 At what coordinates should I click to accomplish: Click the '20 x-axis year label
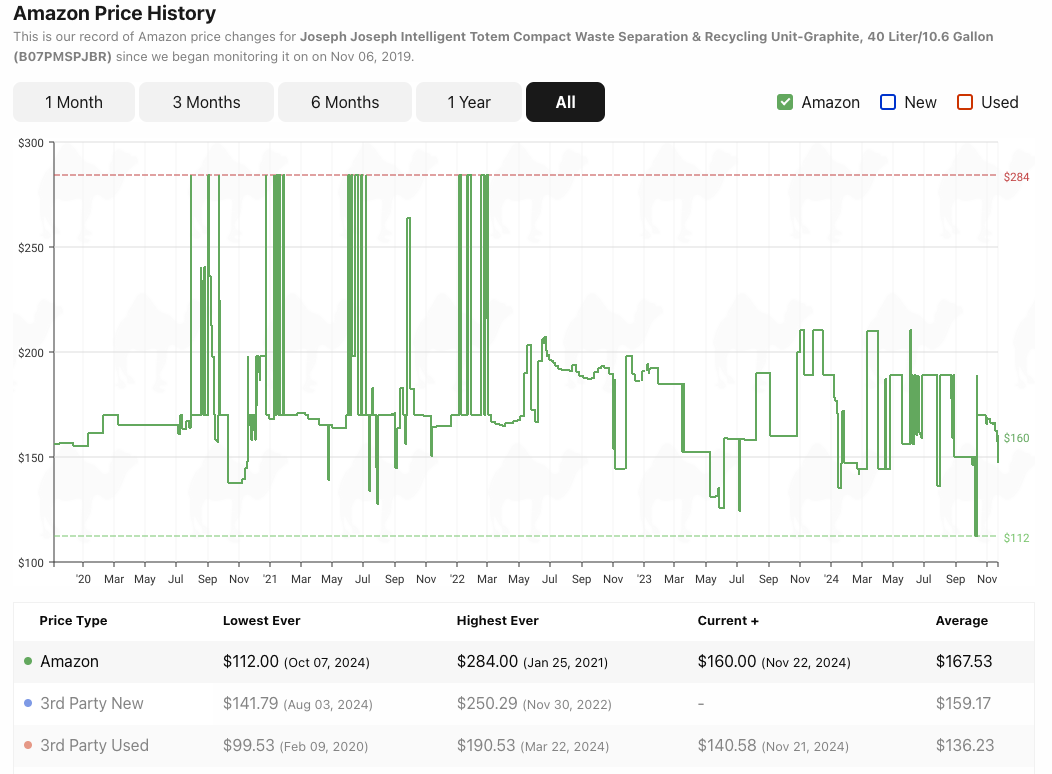pos(83,579)
